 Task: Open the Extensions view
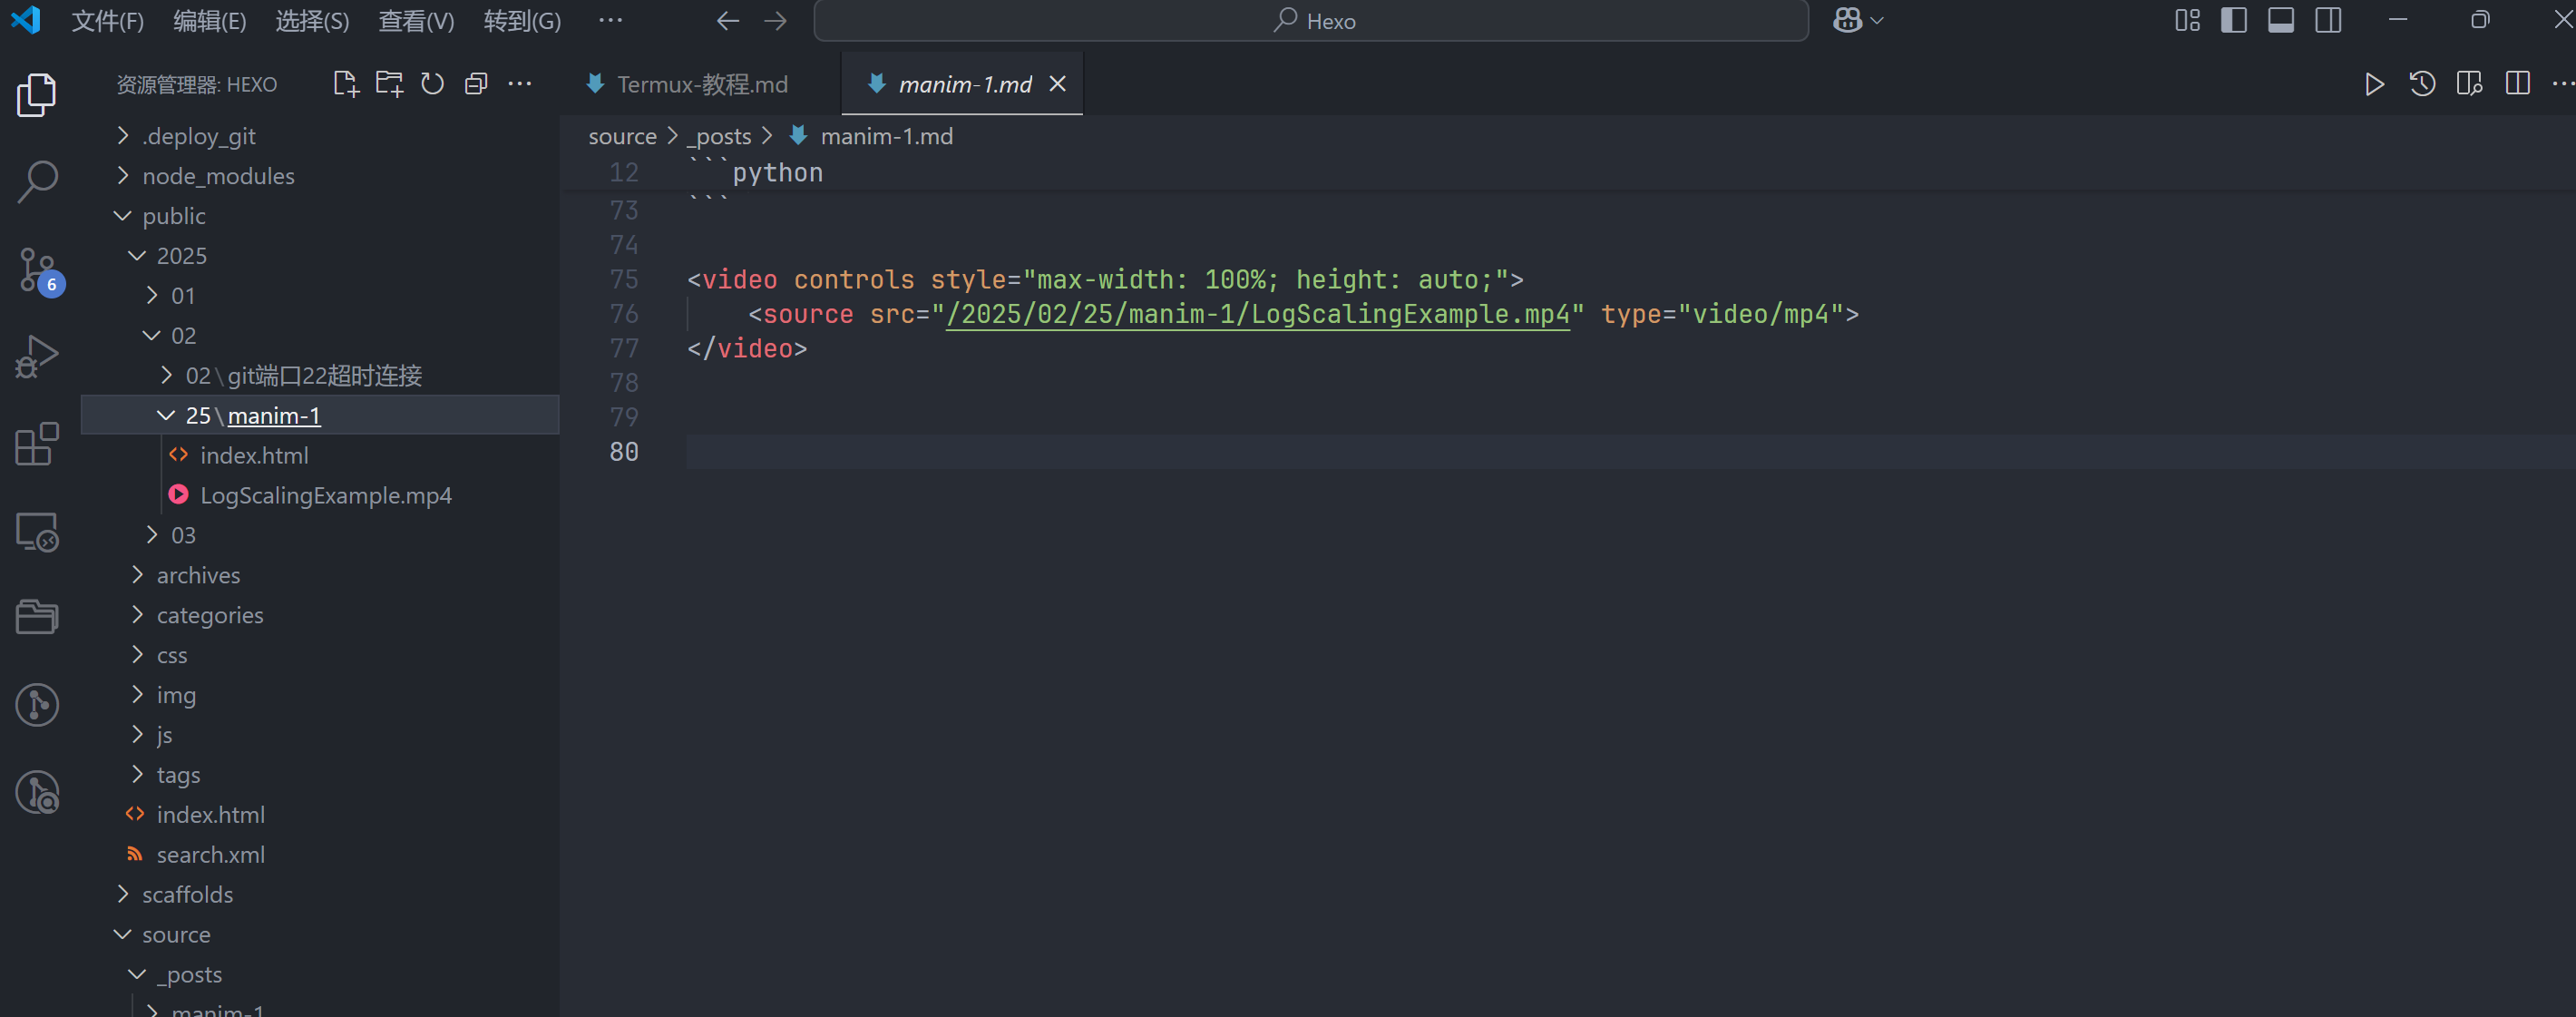point(37,444)
